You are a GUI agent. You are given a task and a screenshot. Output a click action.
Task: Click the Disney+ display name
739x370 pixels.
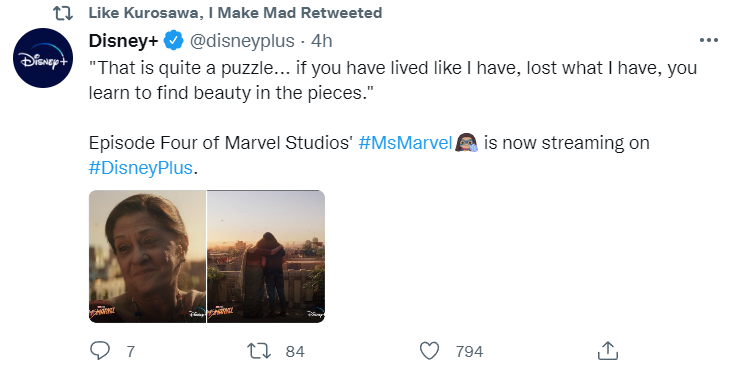click(x=123, y=41)
